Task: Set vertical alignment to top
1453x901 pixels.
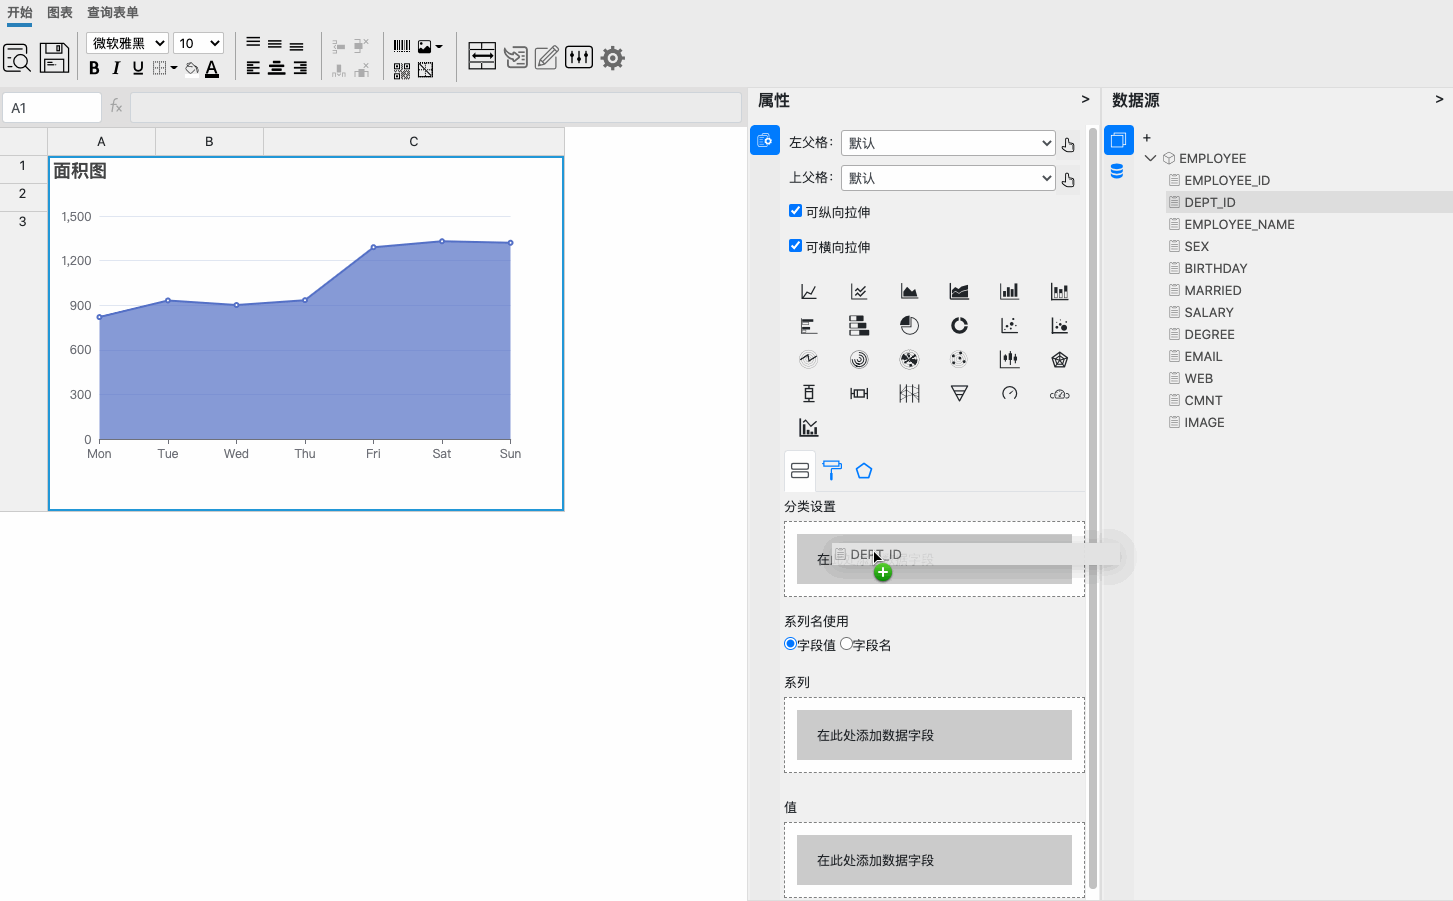Action: tap(253, 43)
